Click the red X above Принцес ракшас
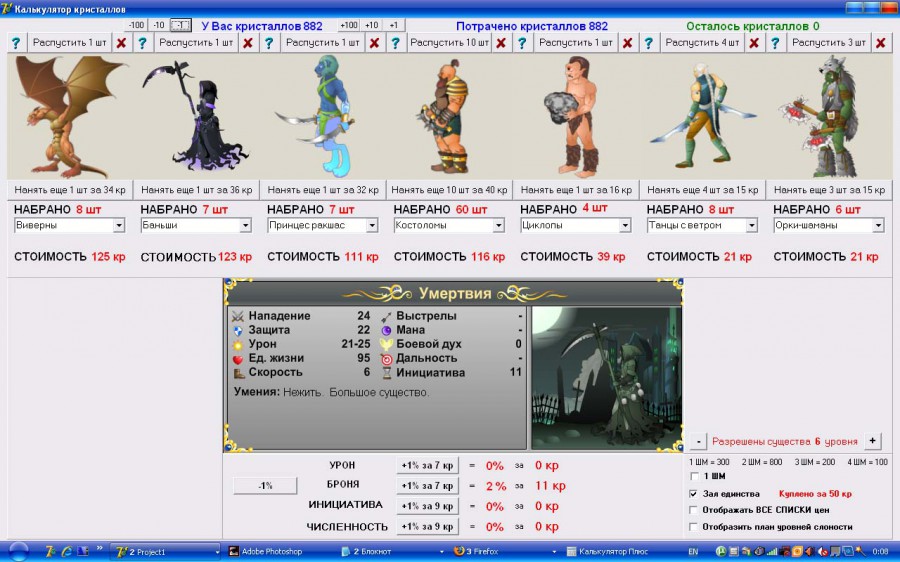Viewport: 900px width, 562px height. click(x=374, y=43)
